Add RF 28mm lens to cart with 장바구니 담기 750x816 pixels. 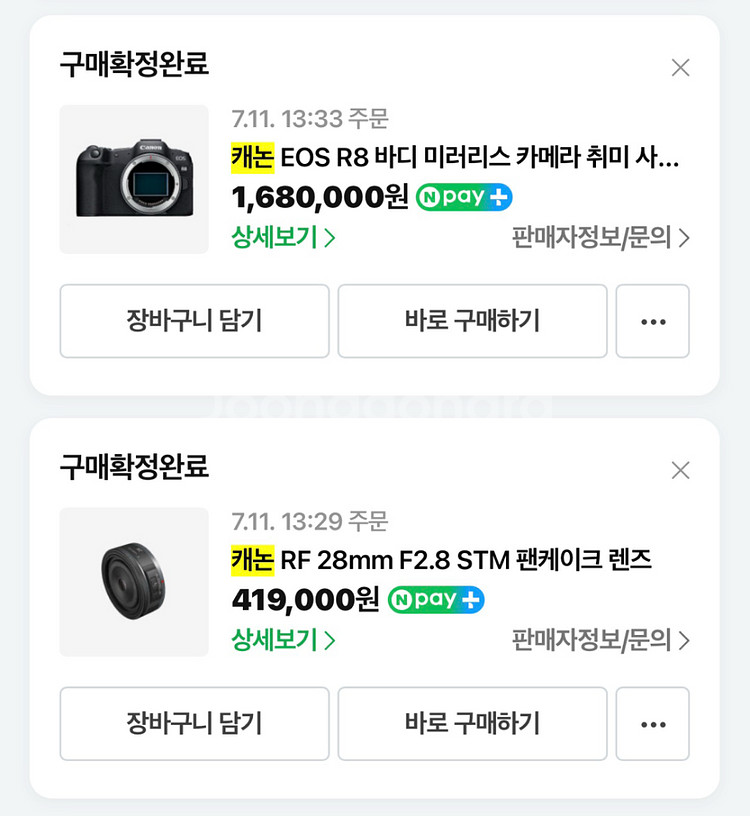coord(194,723)
